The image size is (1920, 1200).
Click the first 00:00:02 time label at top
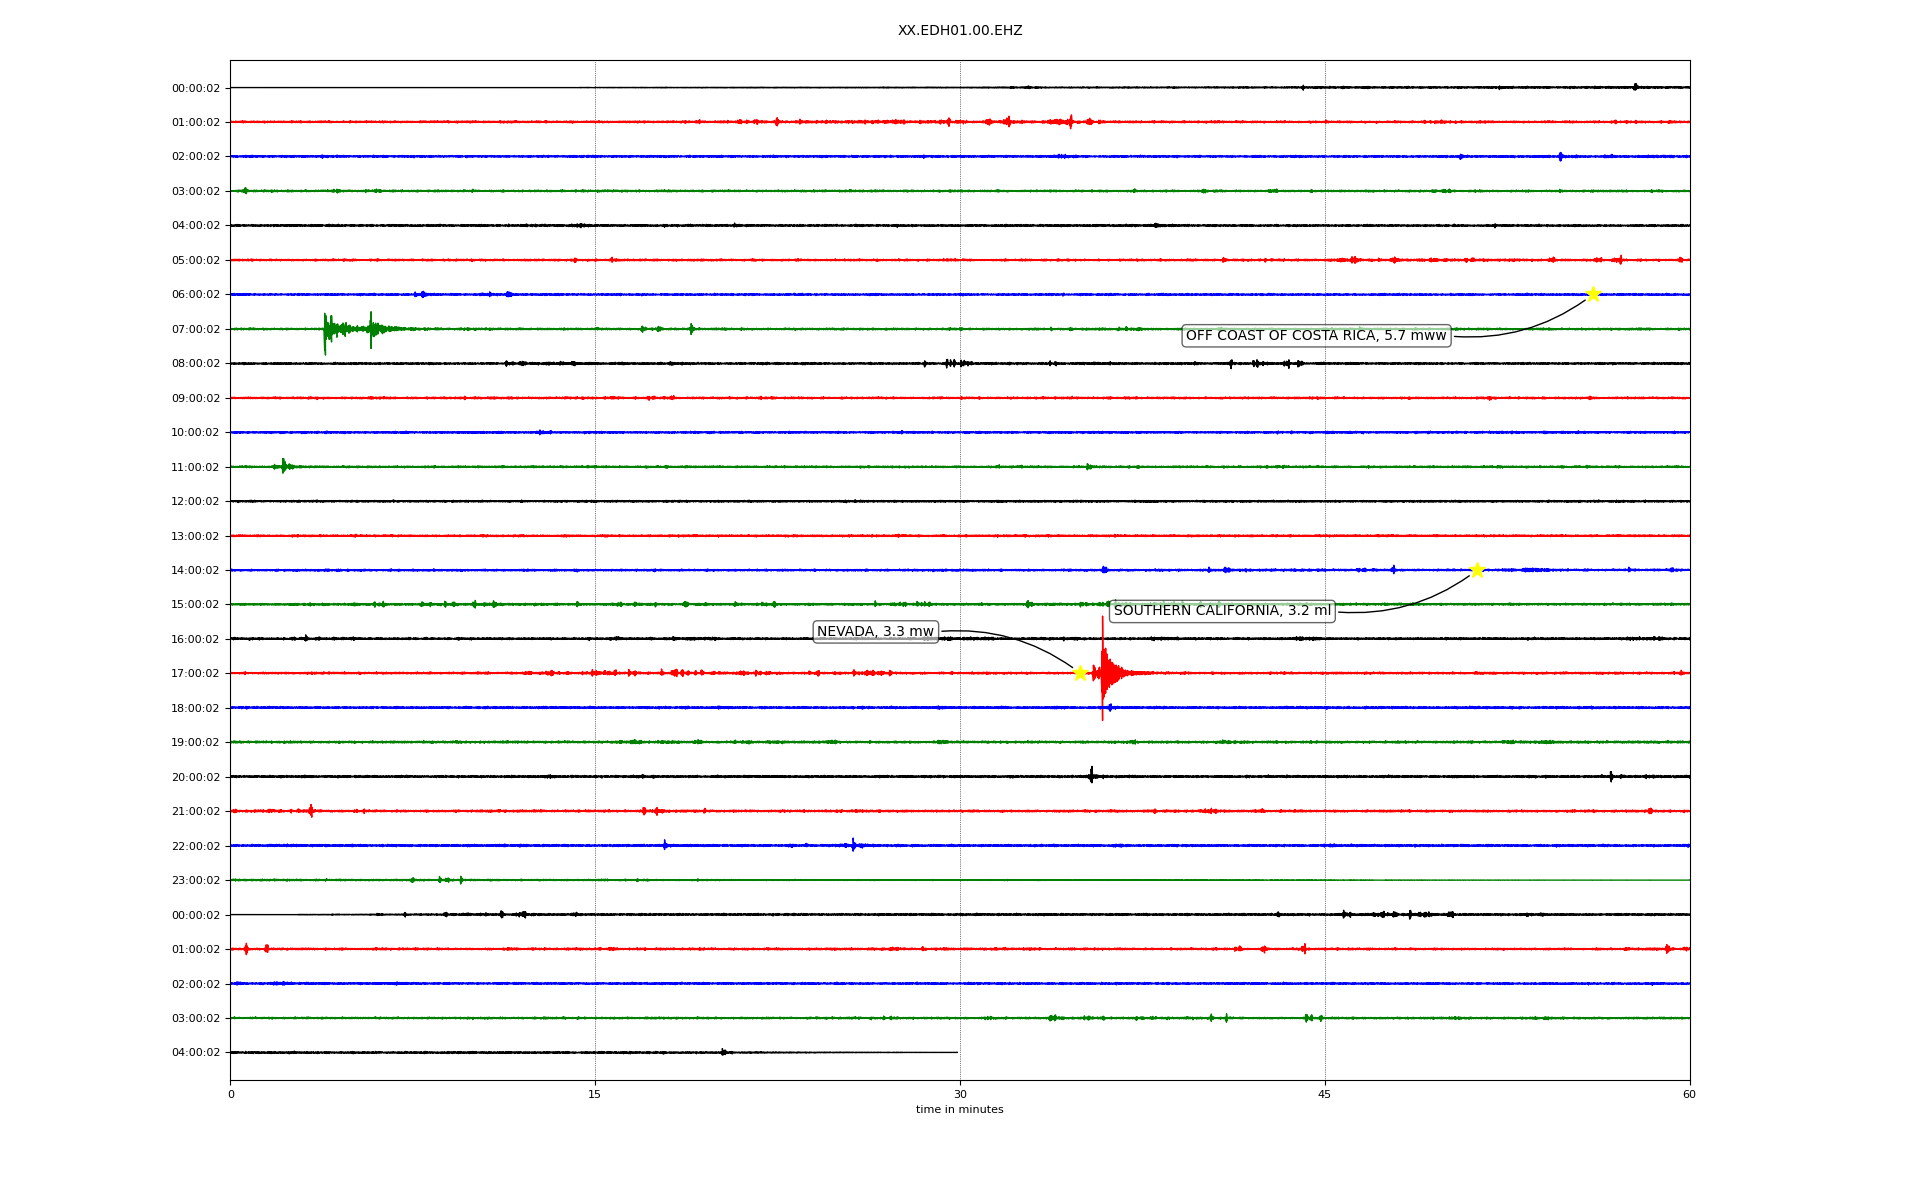click(196, 88)
